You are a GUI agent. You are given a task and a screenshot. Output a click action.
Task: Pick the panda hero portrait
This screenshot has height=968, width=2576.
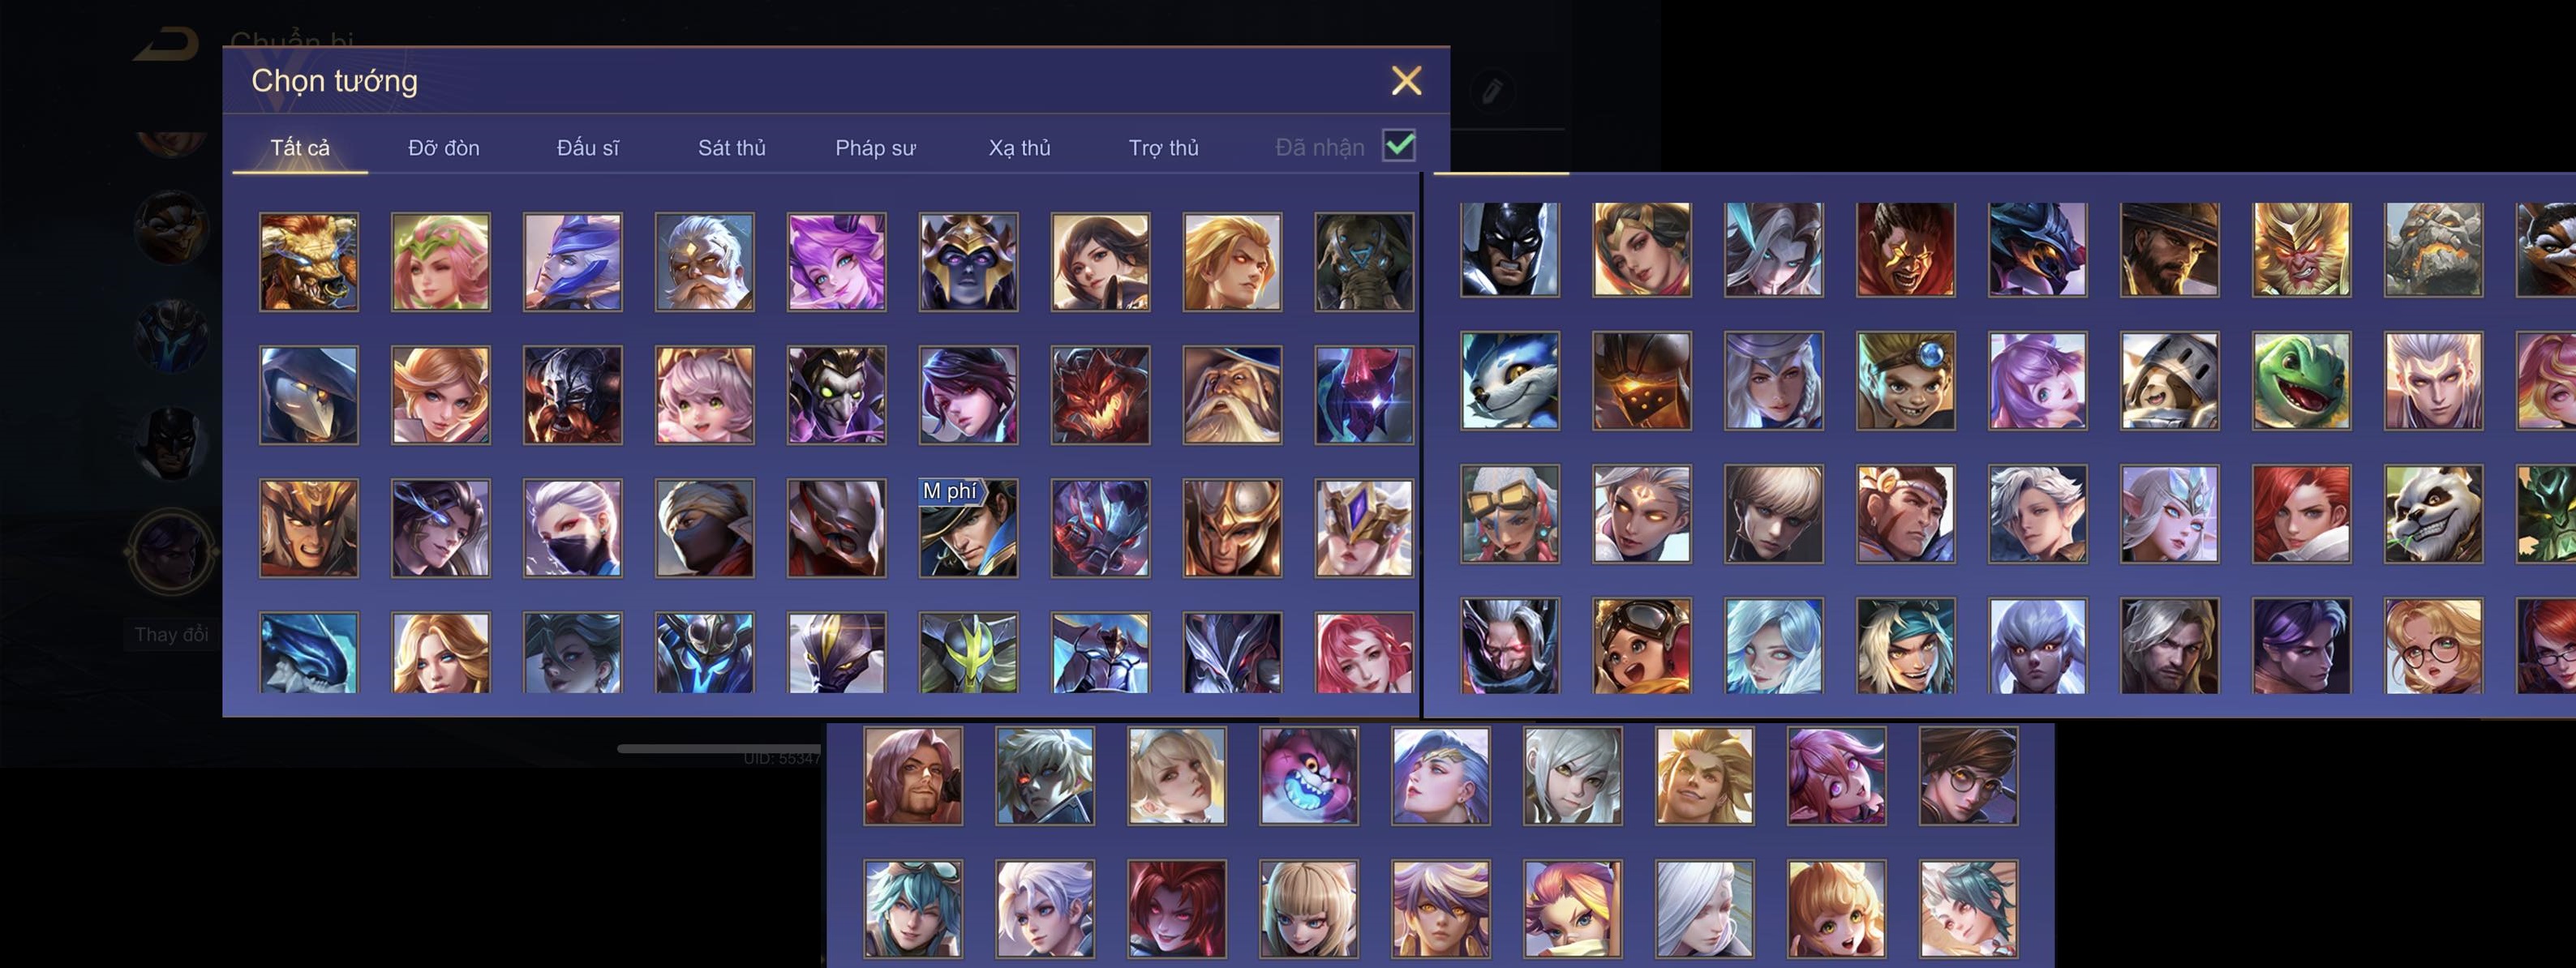coord(2433,514)
